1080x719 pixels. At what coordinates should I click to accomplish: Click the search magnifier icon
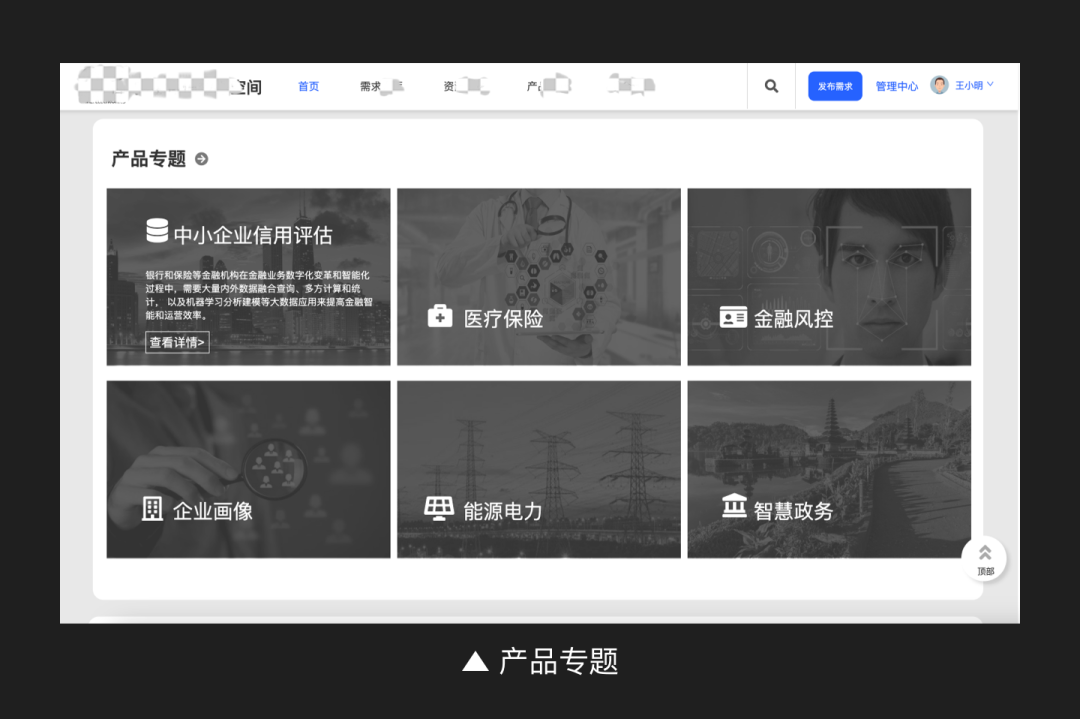[x=771, y=86]
